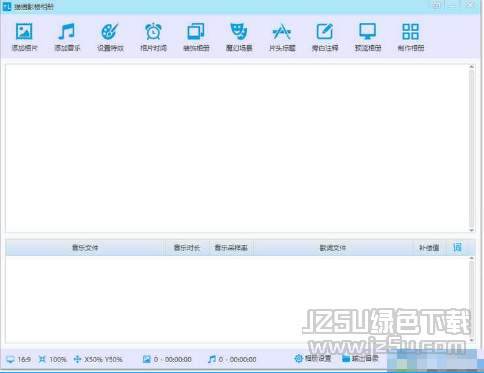Open the X50% Y50% position setting
The image size is (484, 373).
point(98,359)
